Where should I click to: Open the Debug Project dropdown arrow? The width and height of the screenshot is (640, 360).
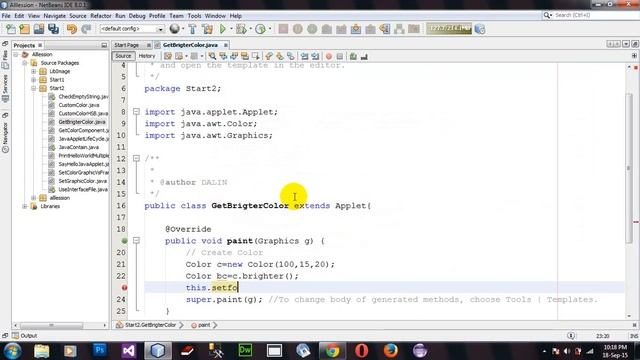pos(250,29)
